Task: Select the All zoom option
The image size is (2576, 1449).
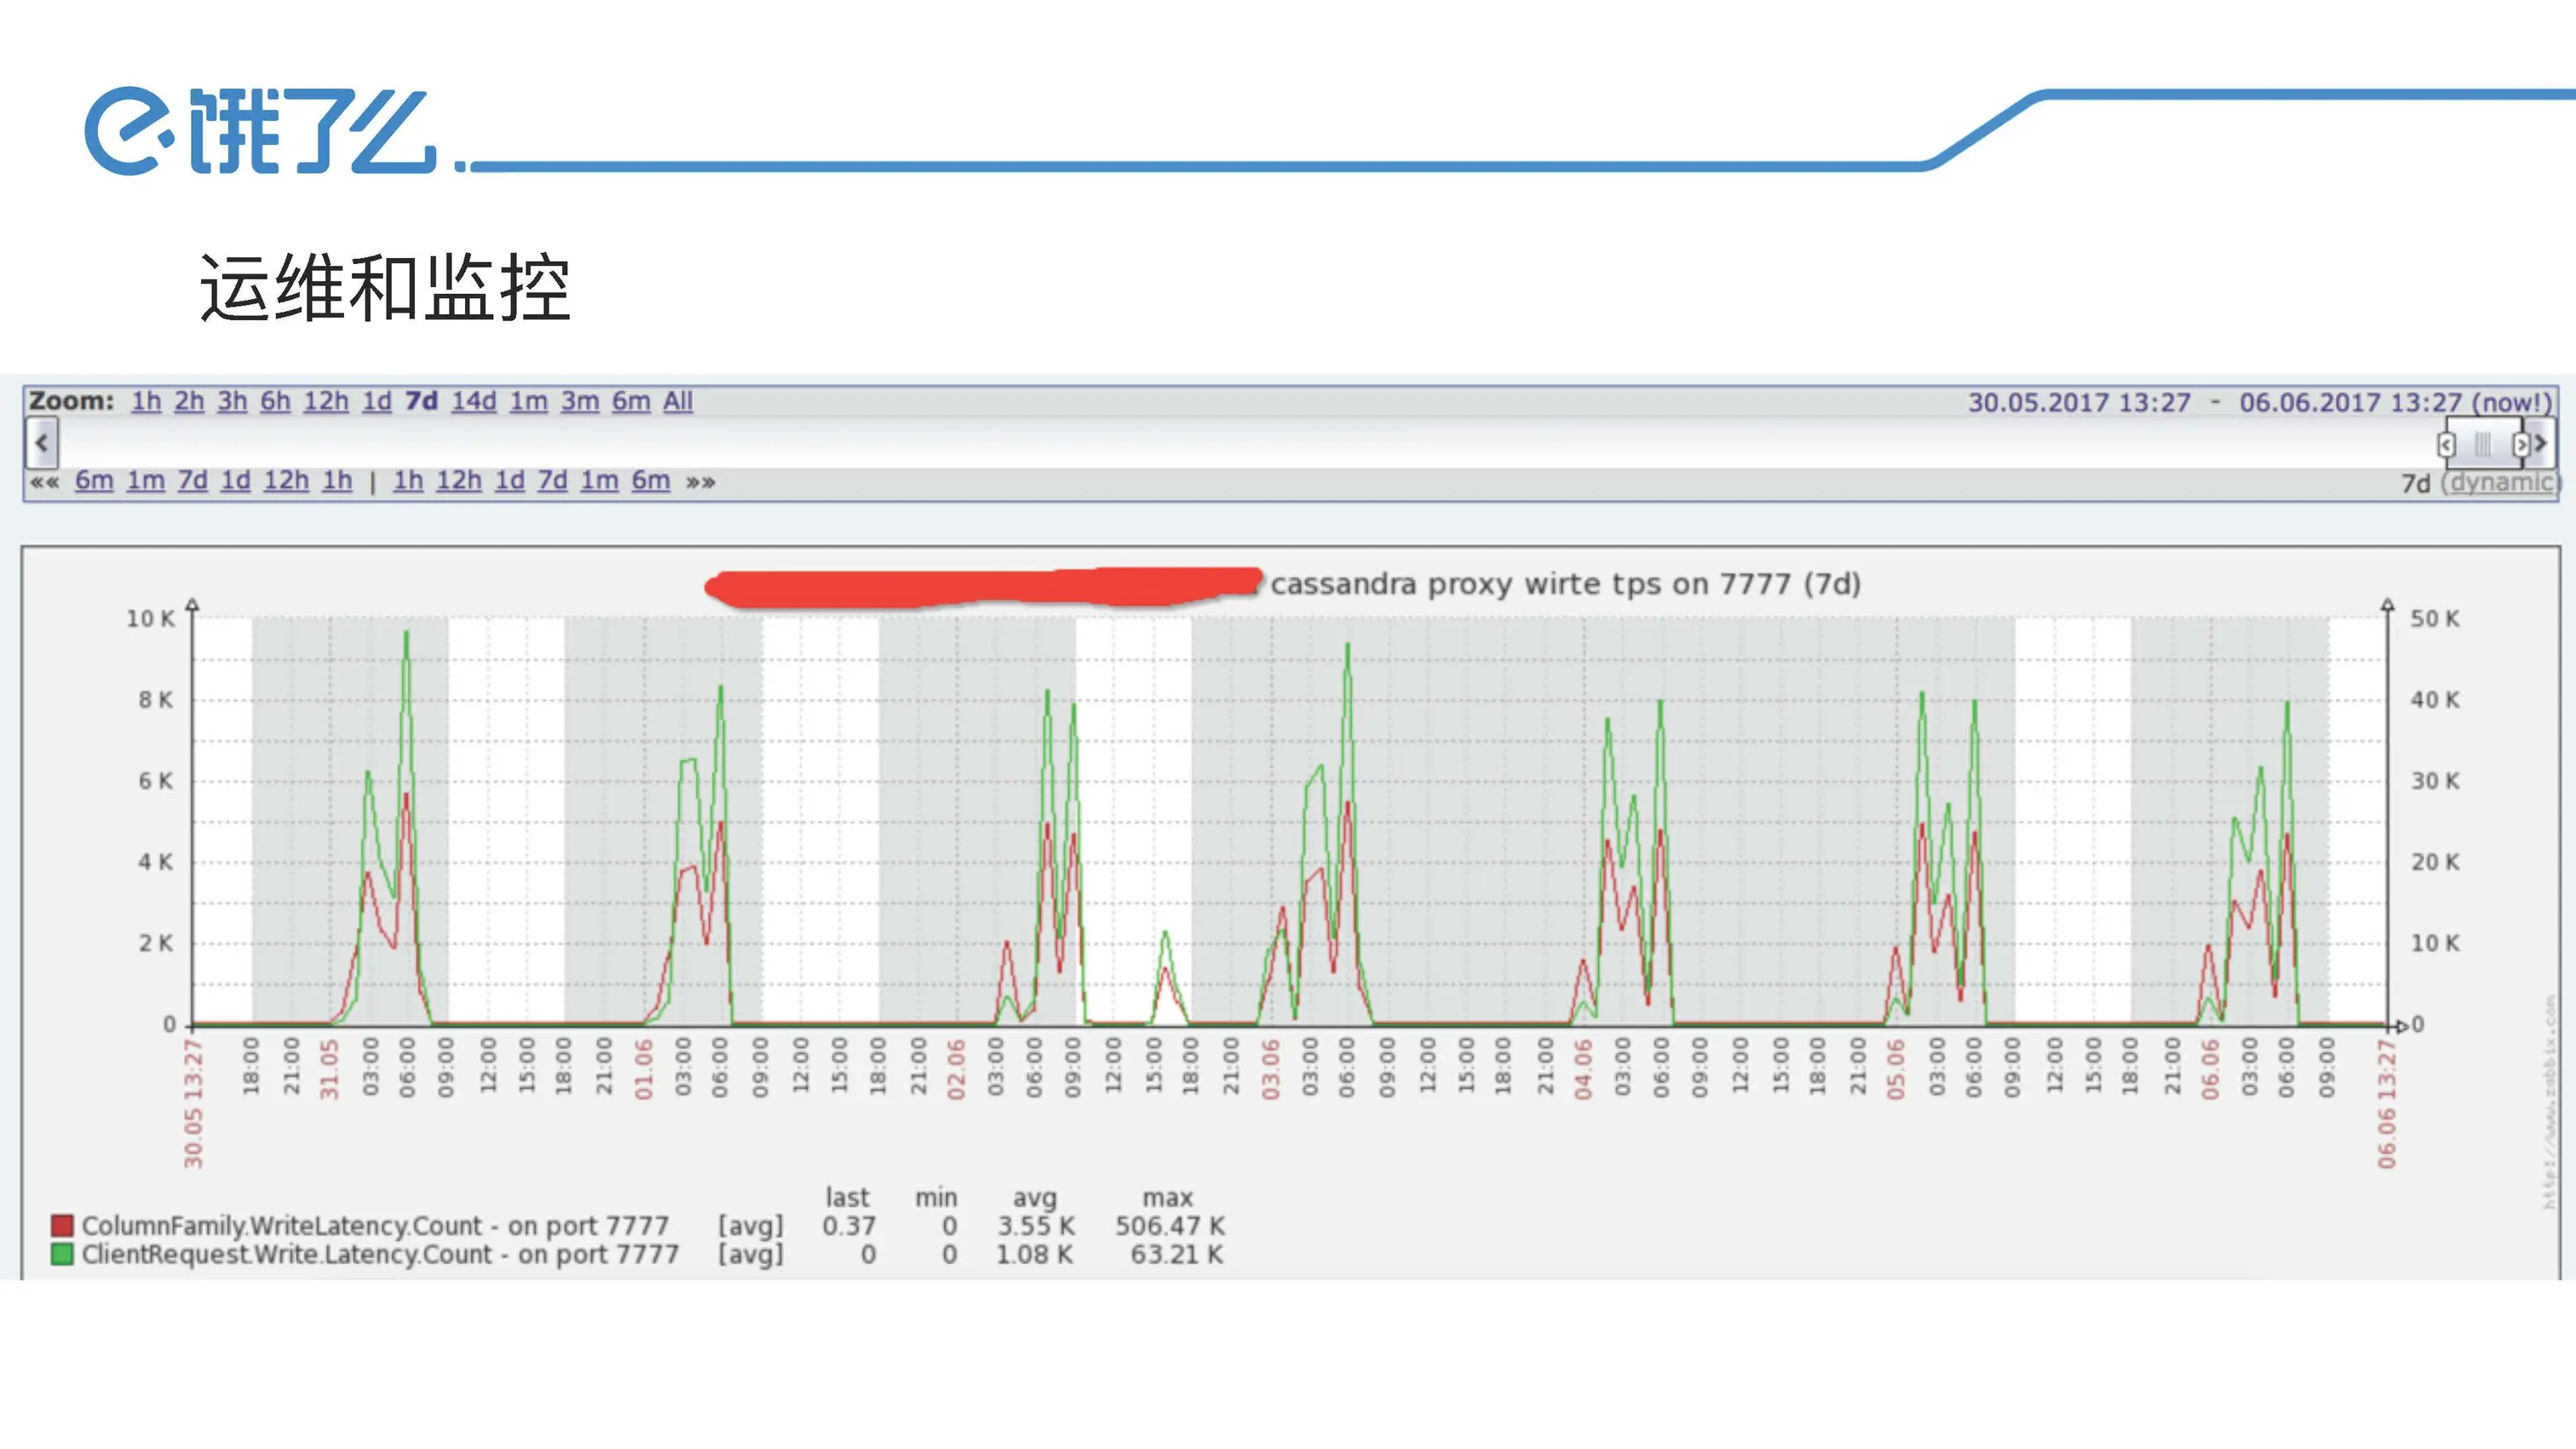Action: pyautogui.click(x=678, y=401)
